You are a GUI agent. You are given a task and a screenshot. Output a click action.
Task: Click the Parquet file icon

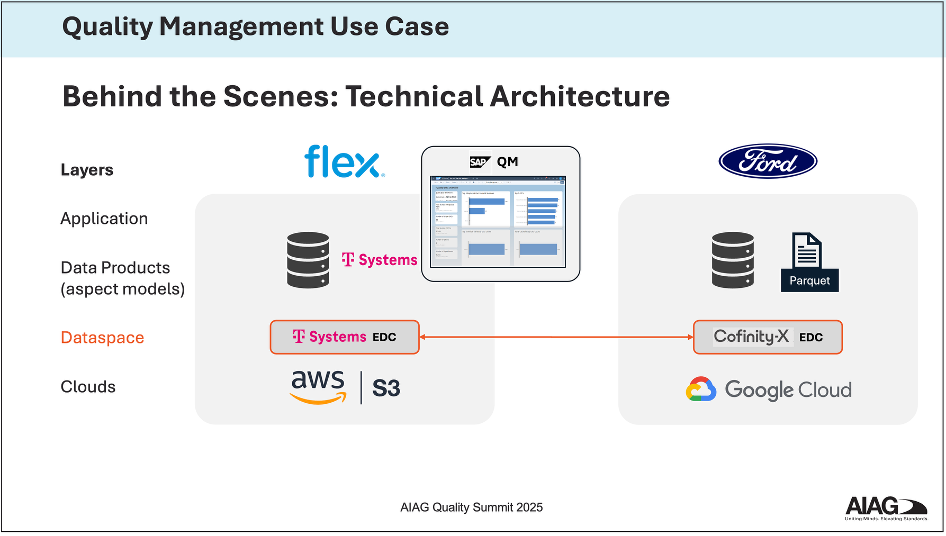[809, 262]
